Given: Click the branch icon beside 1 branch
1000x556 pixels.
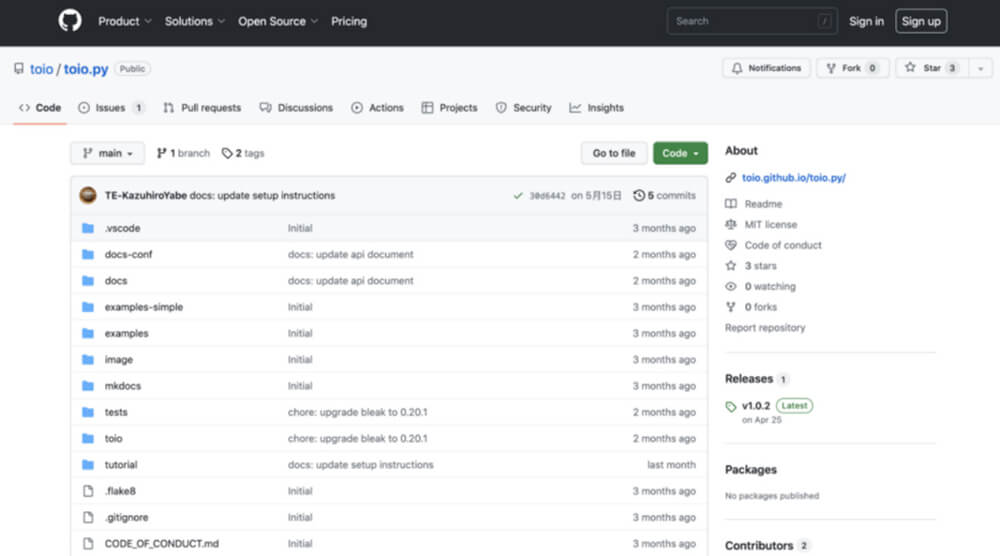Looking at the screenshot, I should pos(161,153).
